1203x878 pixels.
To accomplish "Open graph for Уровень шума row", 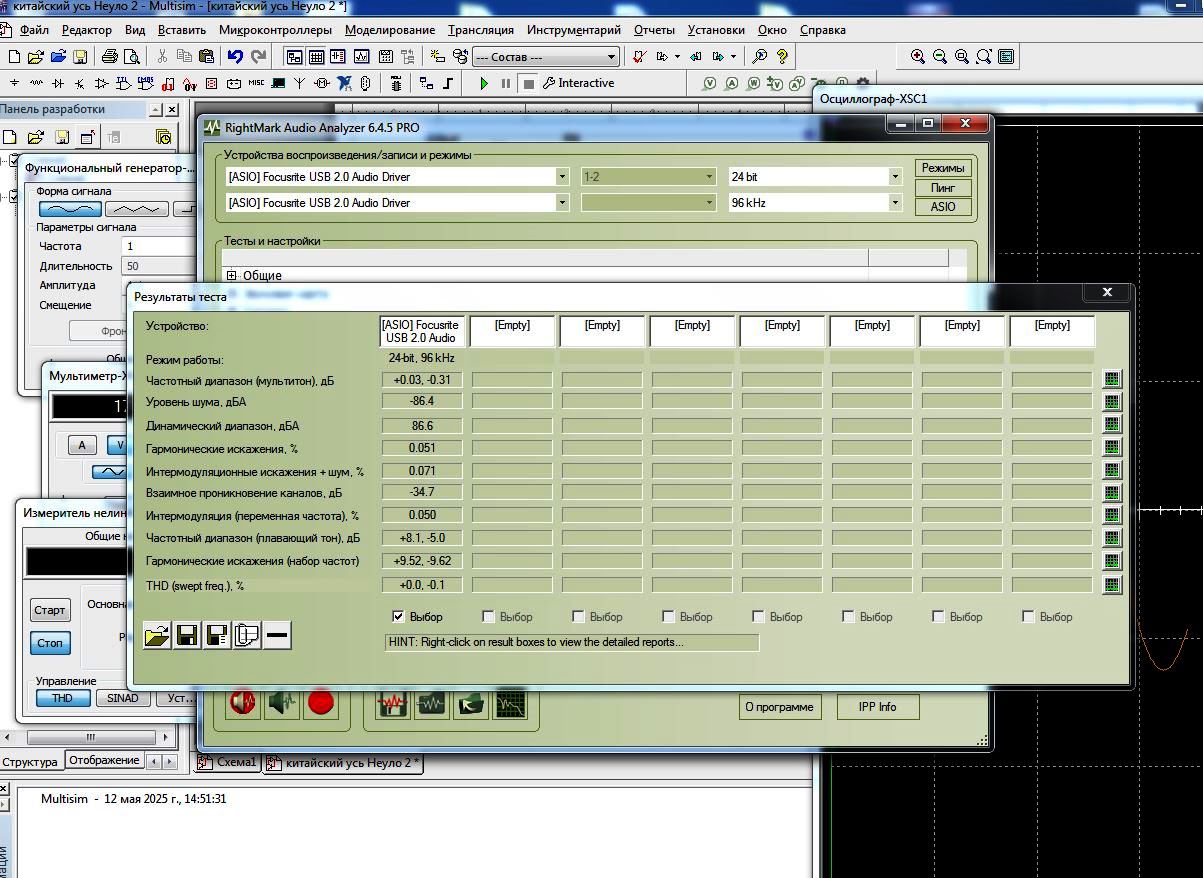I will (x=1111, y=402).
